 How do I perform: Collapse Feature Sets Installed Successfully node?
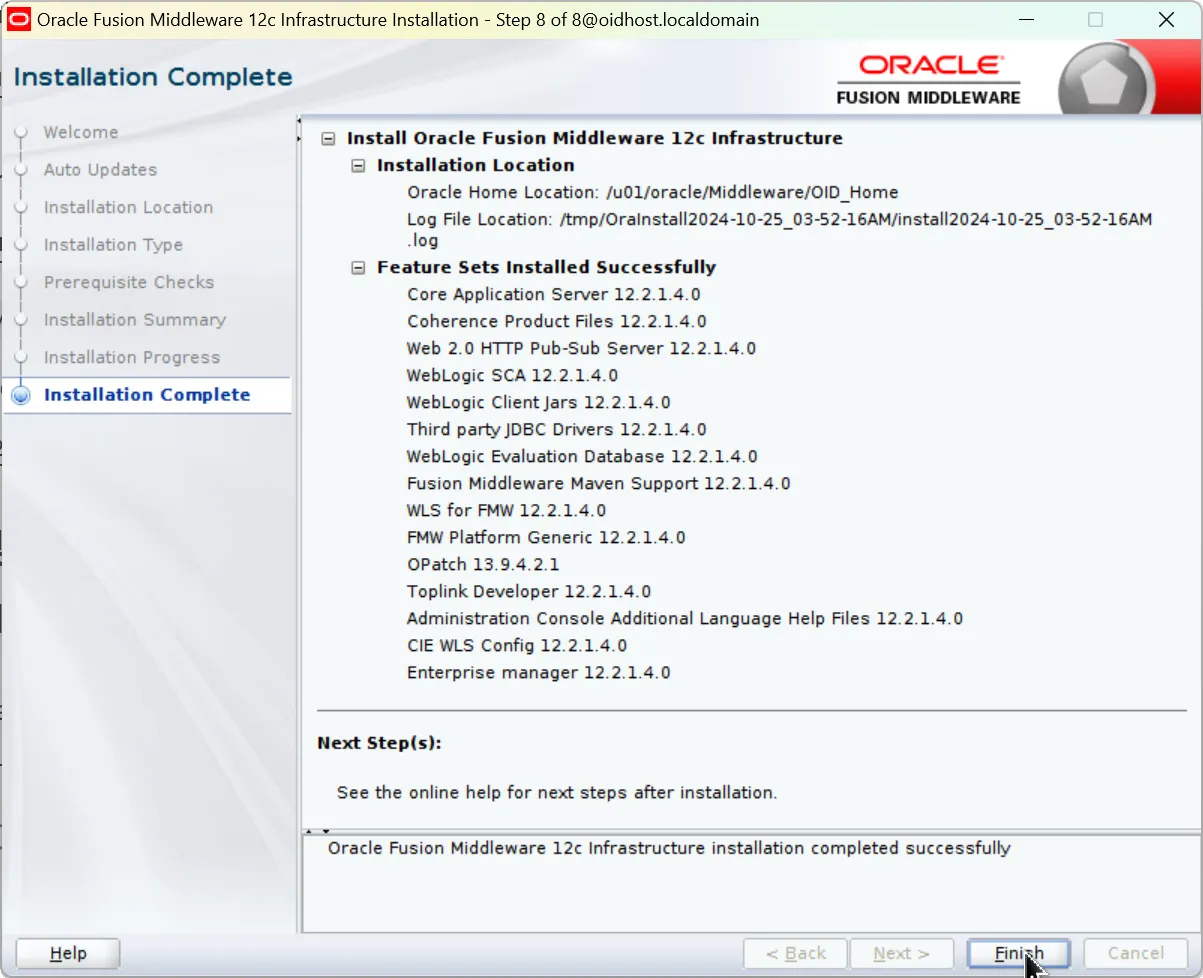(358, 268)
